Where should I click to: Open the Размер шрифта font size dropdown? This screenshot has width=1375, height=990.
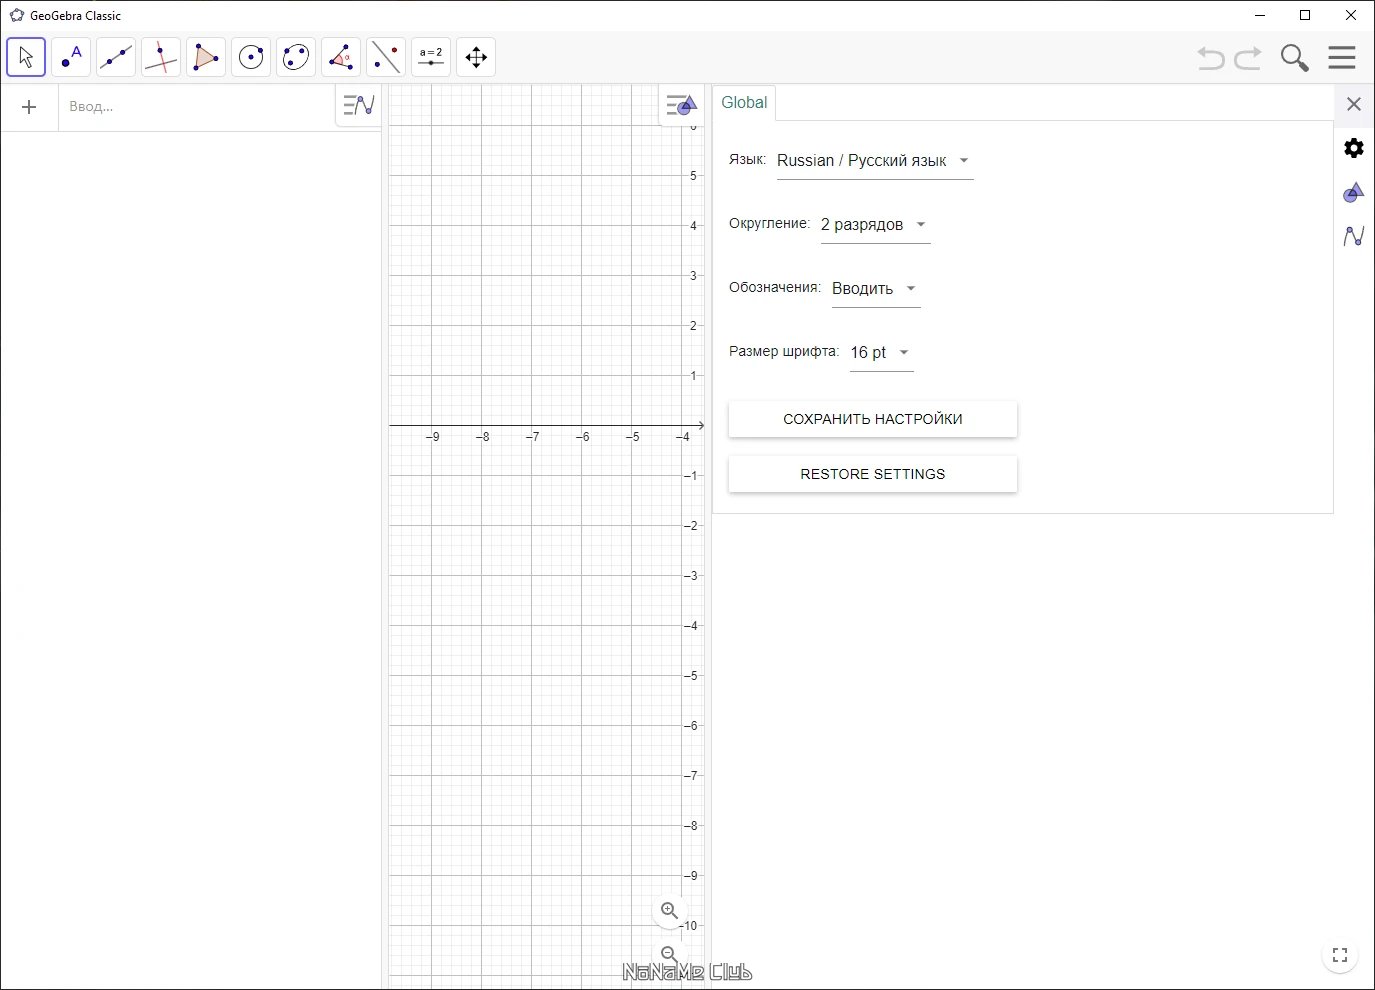pos(881,353)
